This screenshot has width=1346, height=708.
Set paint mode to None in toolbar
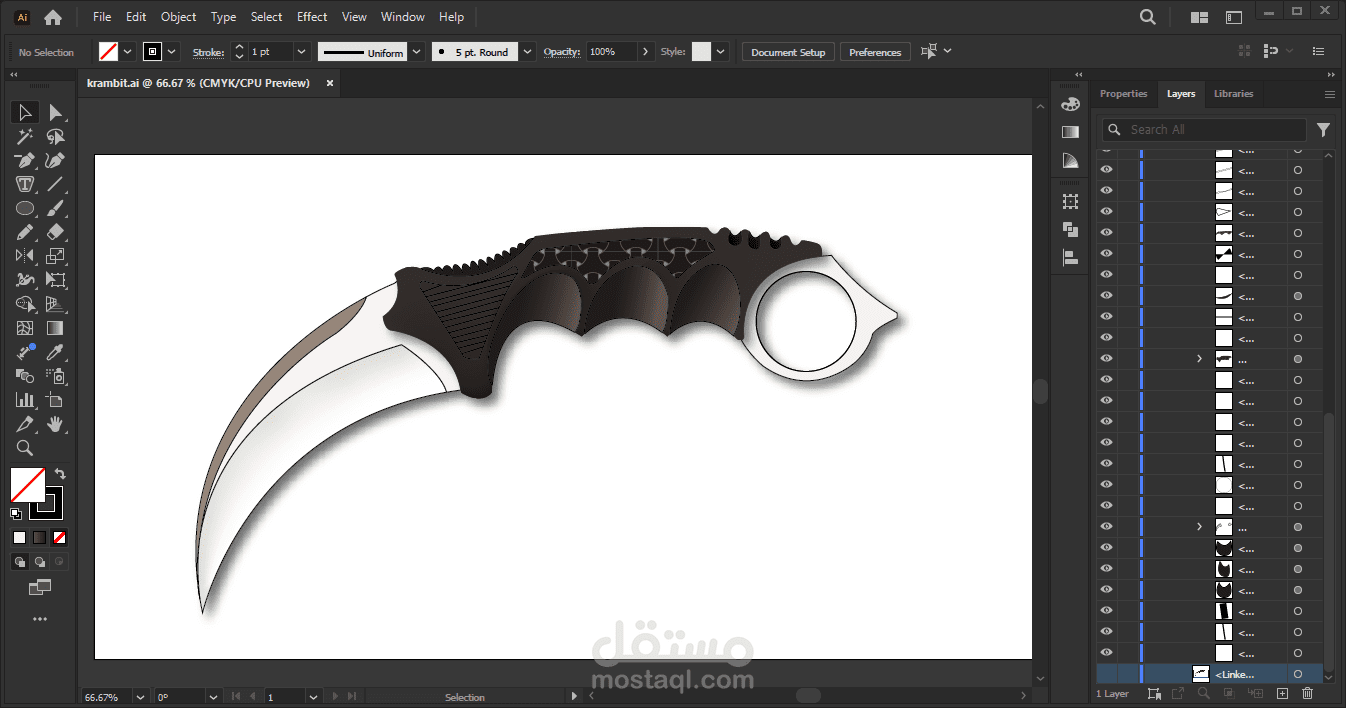pyautogui.click(x=59, y=537)
